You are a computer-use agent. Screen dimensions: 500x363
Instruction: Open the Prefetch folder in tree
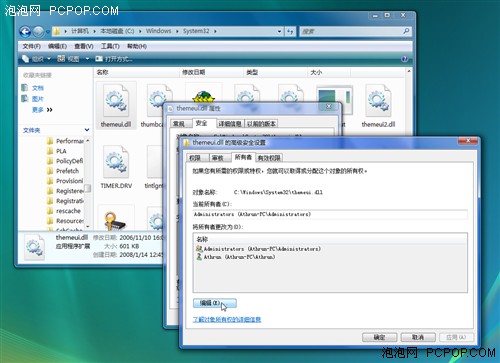click(67, 171)
